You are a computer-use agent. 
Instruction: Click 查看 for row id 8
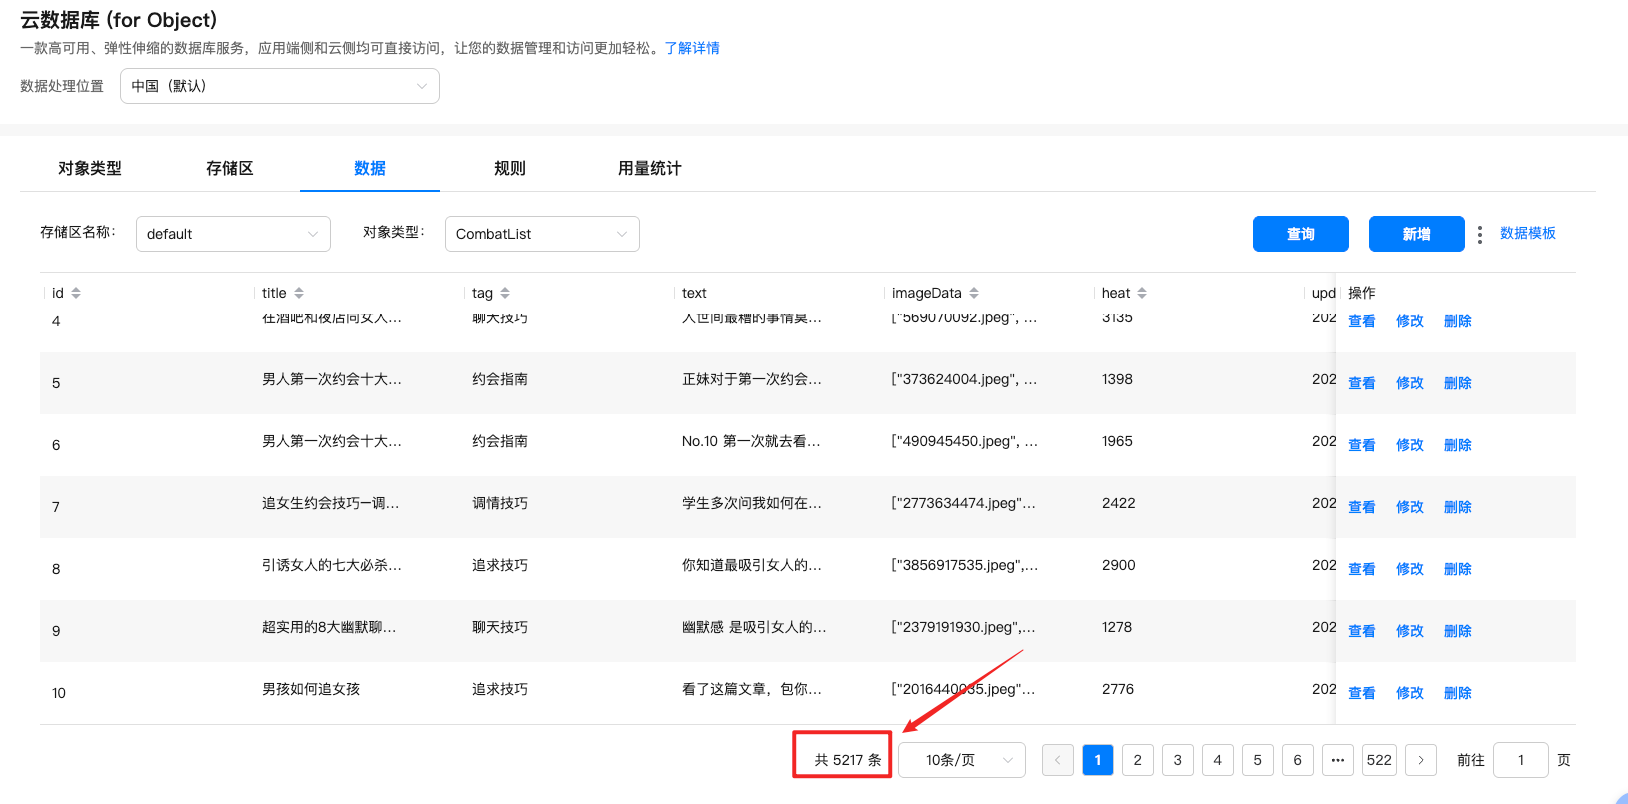click(x=1362, y=569)
